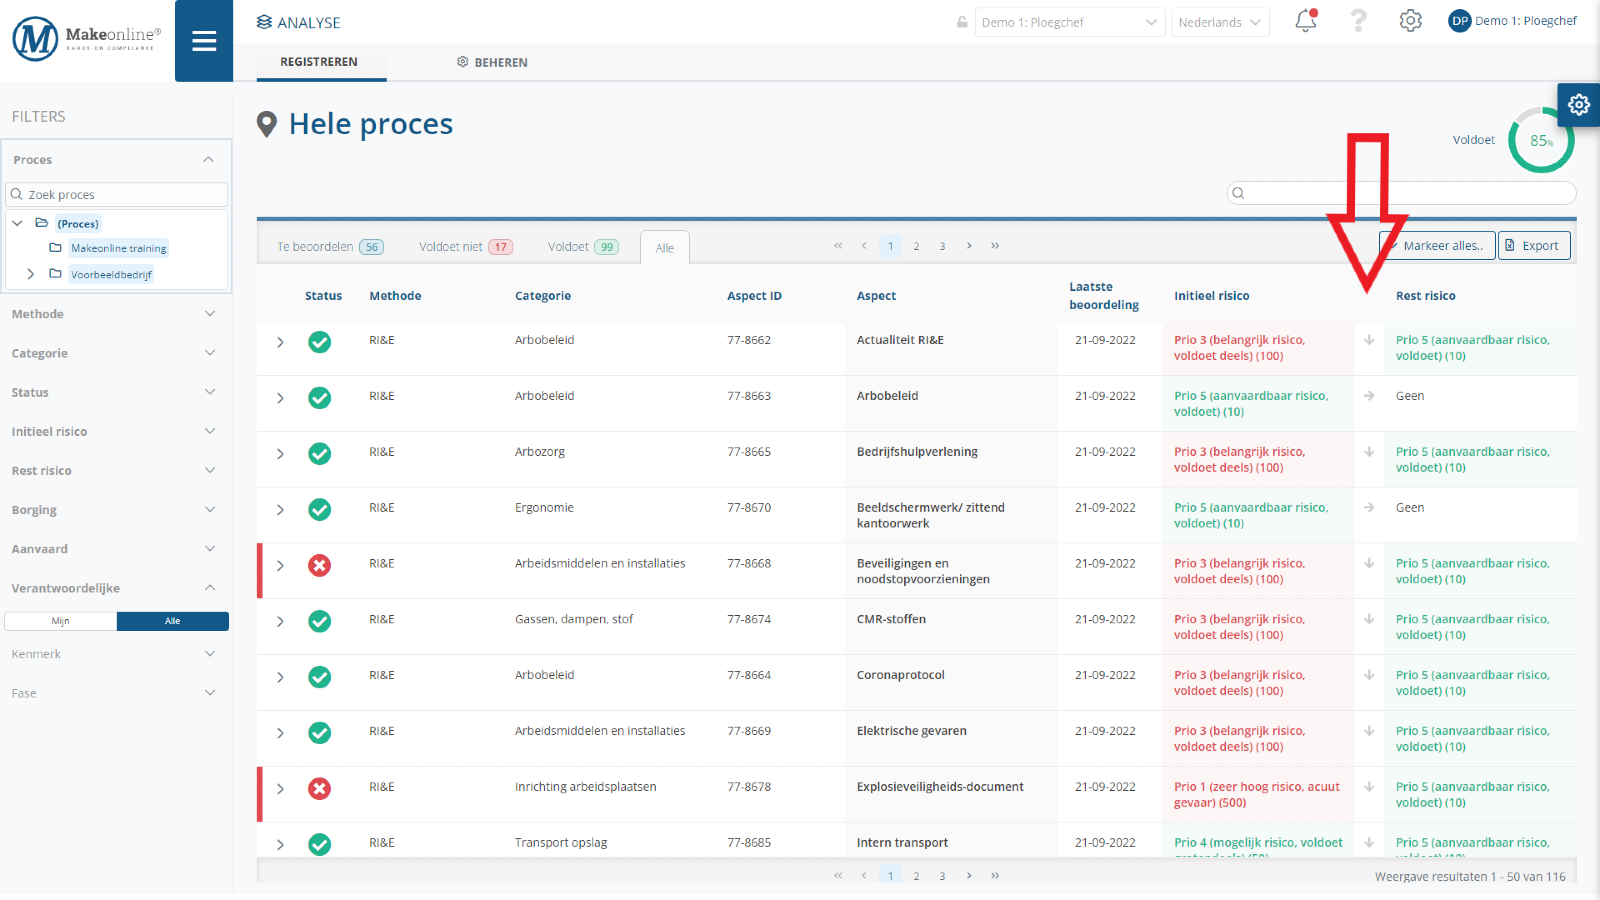Click the DP user avatar
The width and height of the screenshot is (1600, 900).
point(1460,21)
